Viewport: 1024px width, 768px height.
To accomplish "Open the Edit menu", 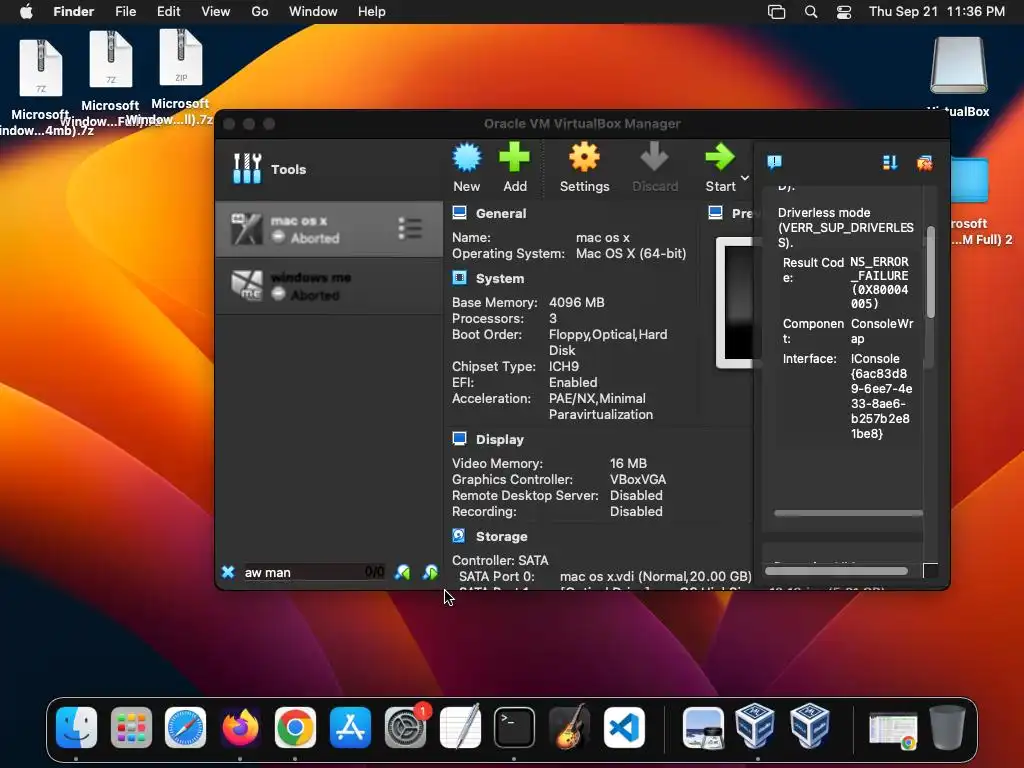I will pyautogui.click(x=168, y=12).
